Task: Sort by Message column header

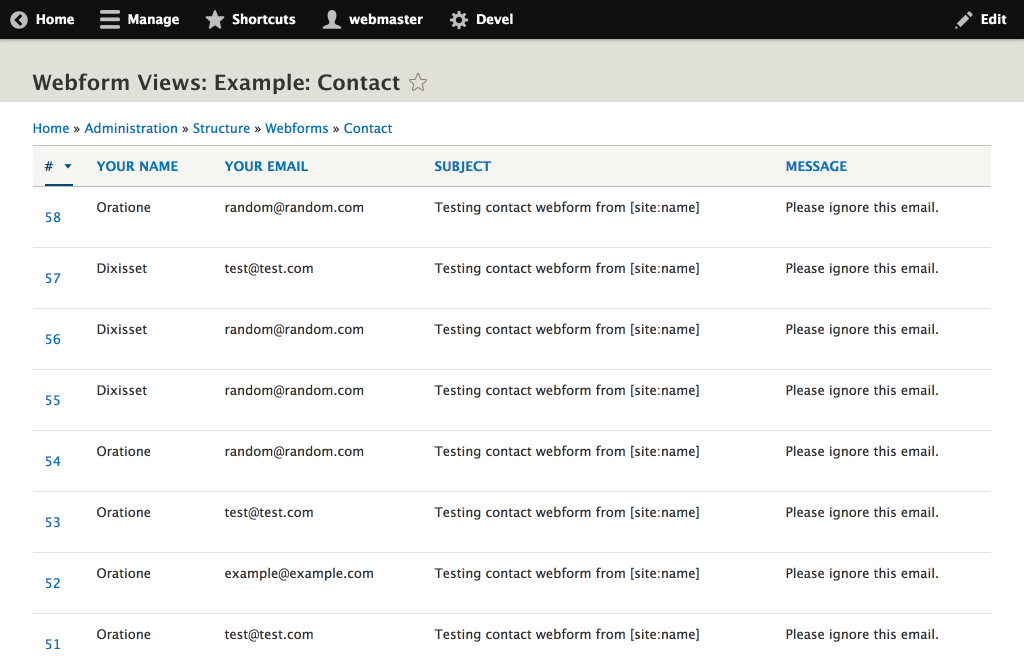Action: [816, 167]
